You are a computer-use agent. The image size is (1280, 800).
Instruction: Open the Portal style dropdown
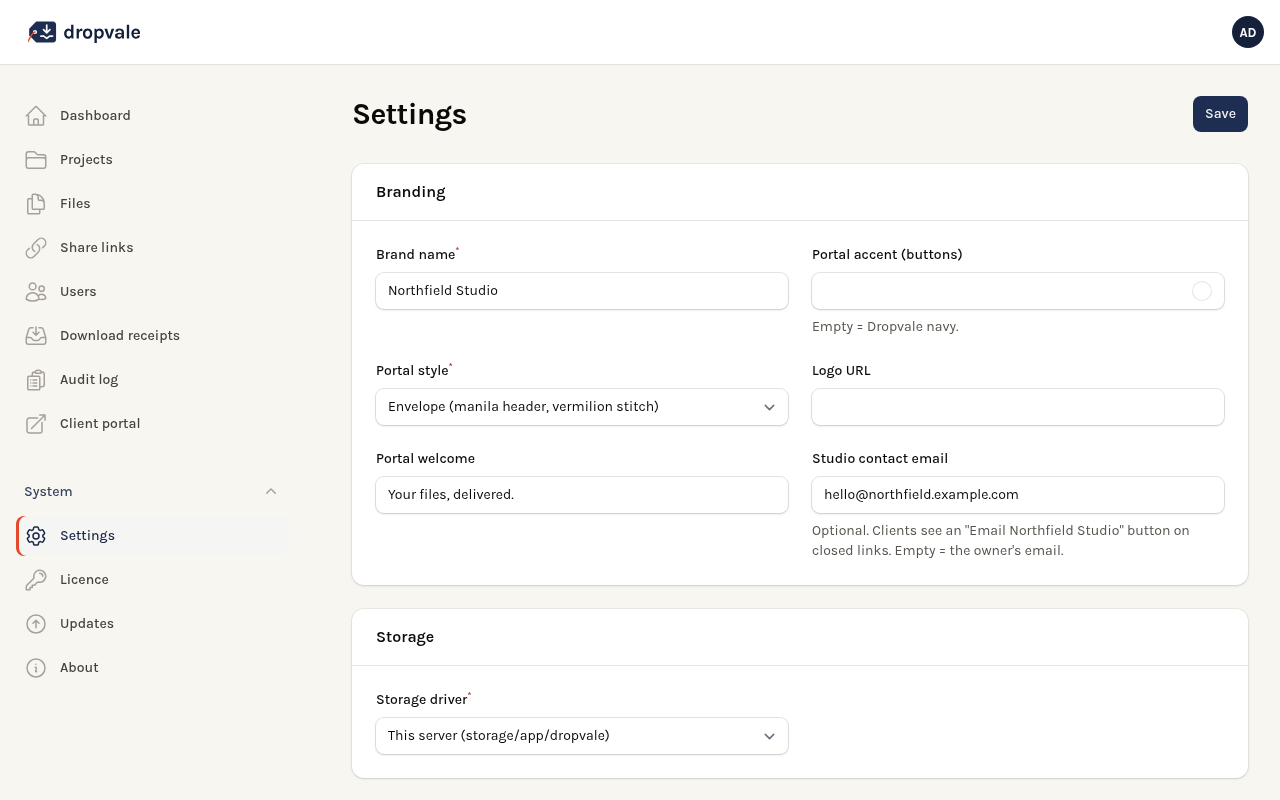coord(582,407)
